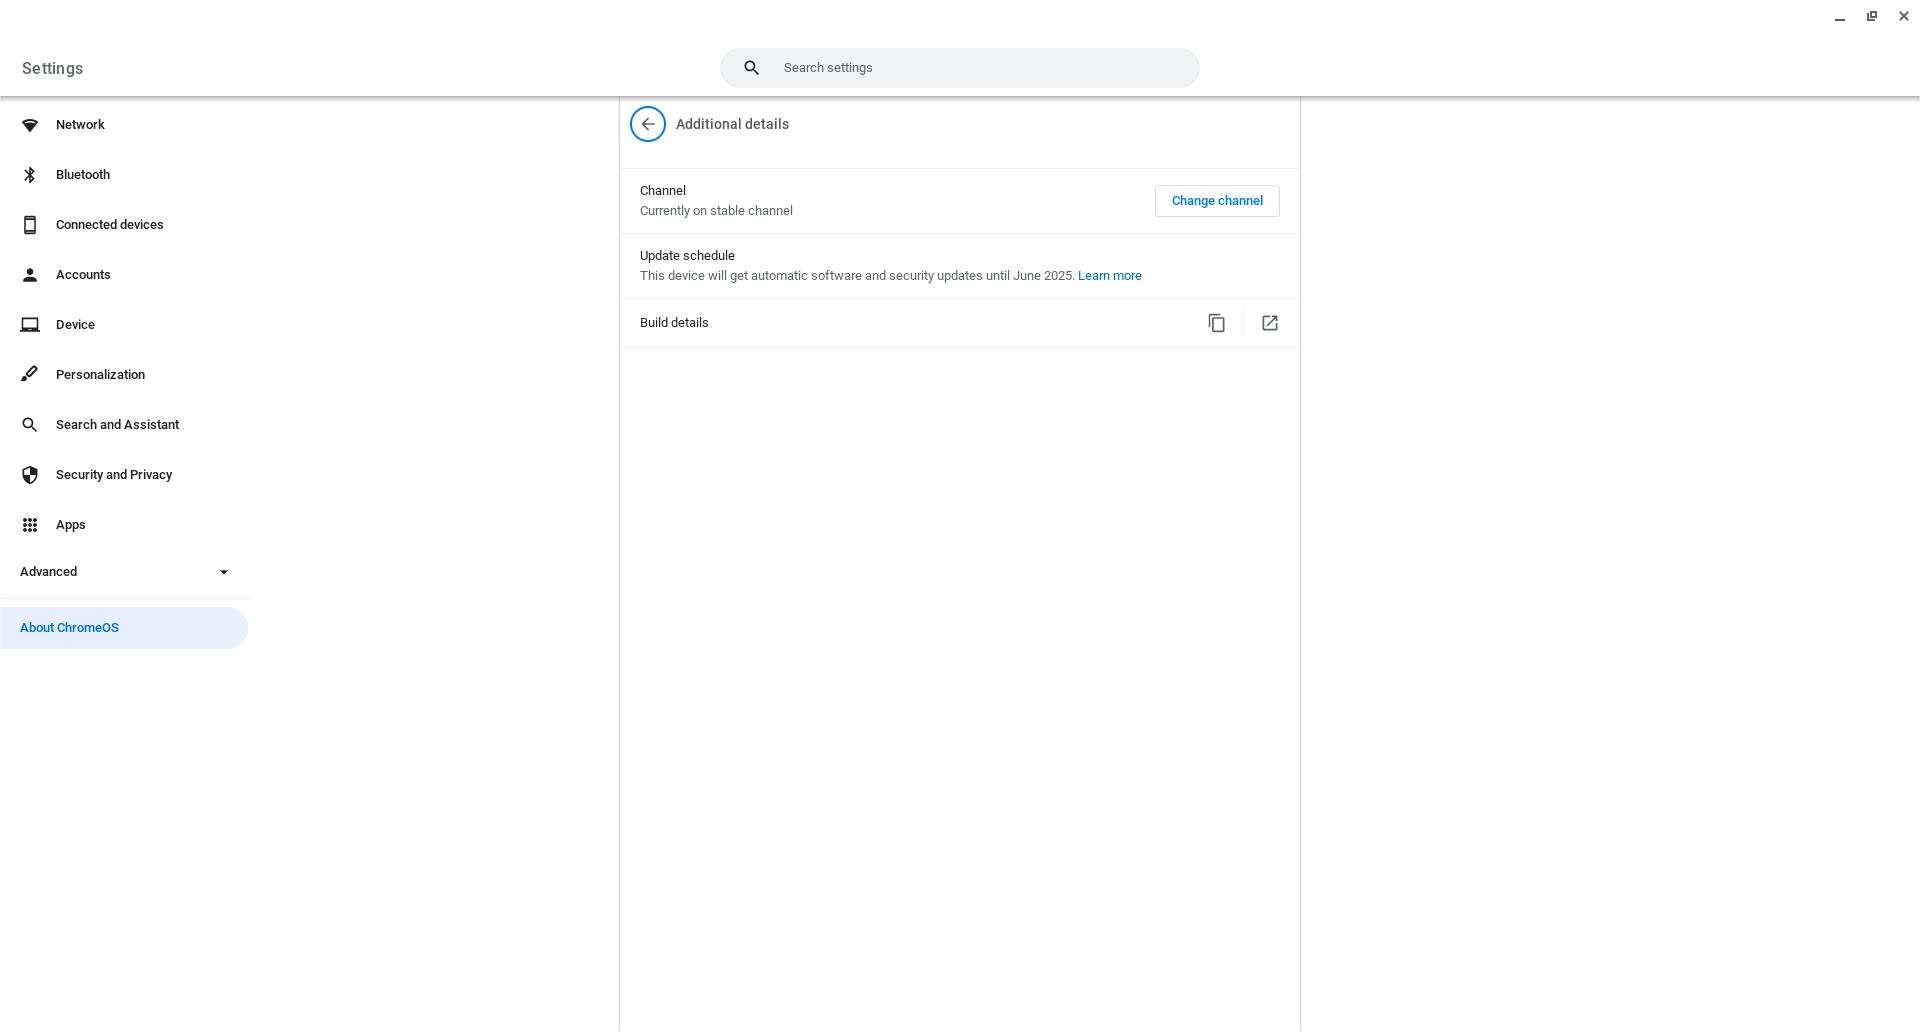Restore down the Settings window
The width and height of the screenshot is (1920, 1032).
tap(1872, 17)
